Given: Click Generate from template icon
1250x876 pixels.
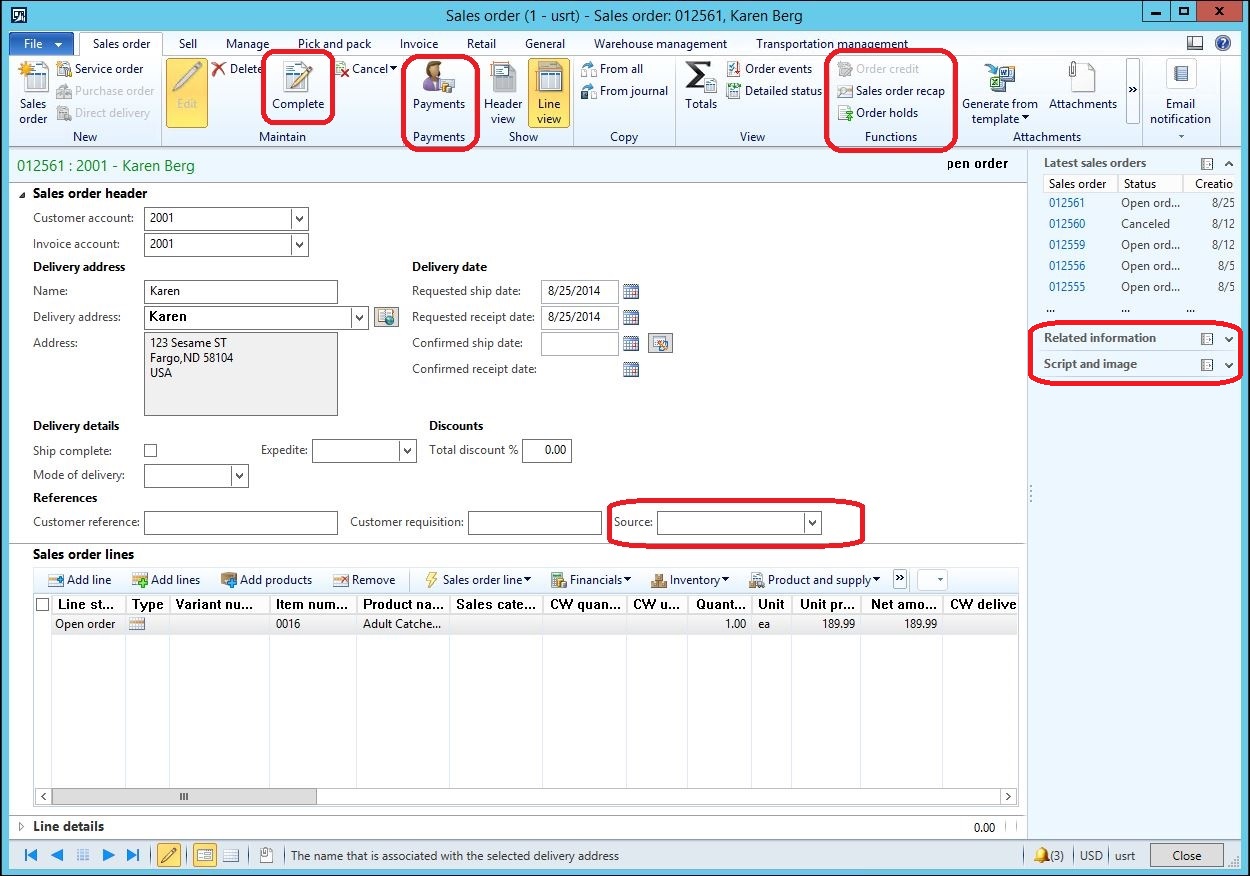Looking at the screenshot, I should 999,79.
